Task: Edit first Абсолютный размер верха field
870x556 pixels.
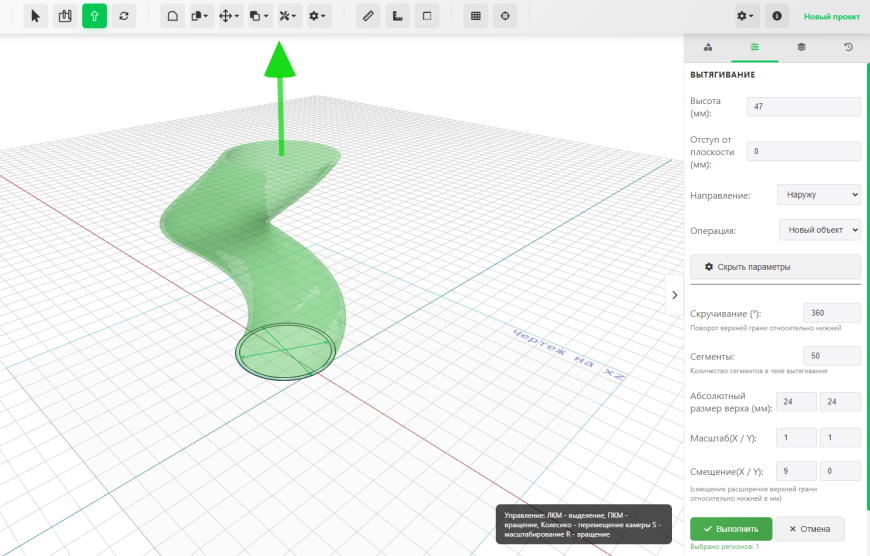Action: (796, 402)
